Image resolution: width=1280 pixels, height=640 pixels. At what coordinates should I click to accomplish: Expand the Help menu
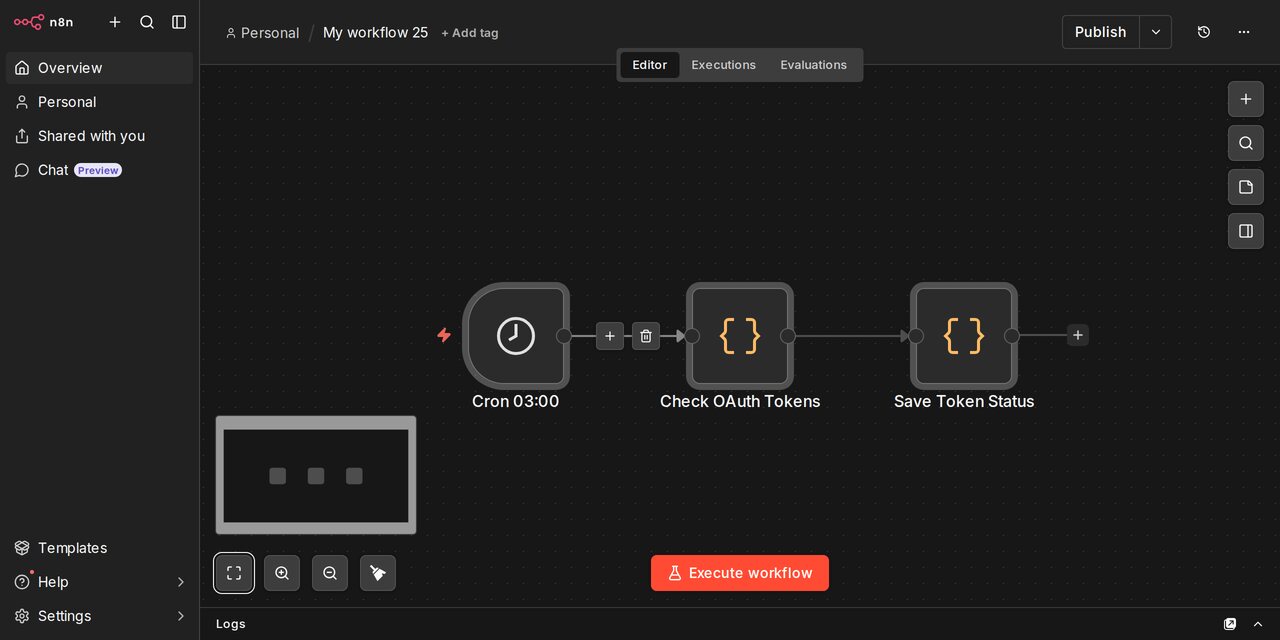(99, 582)
